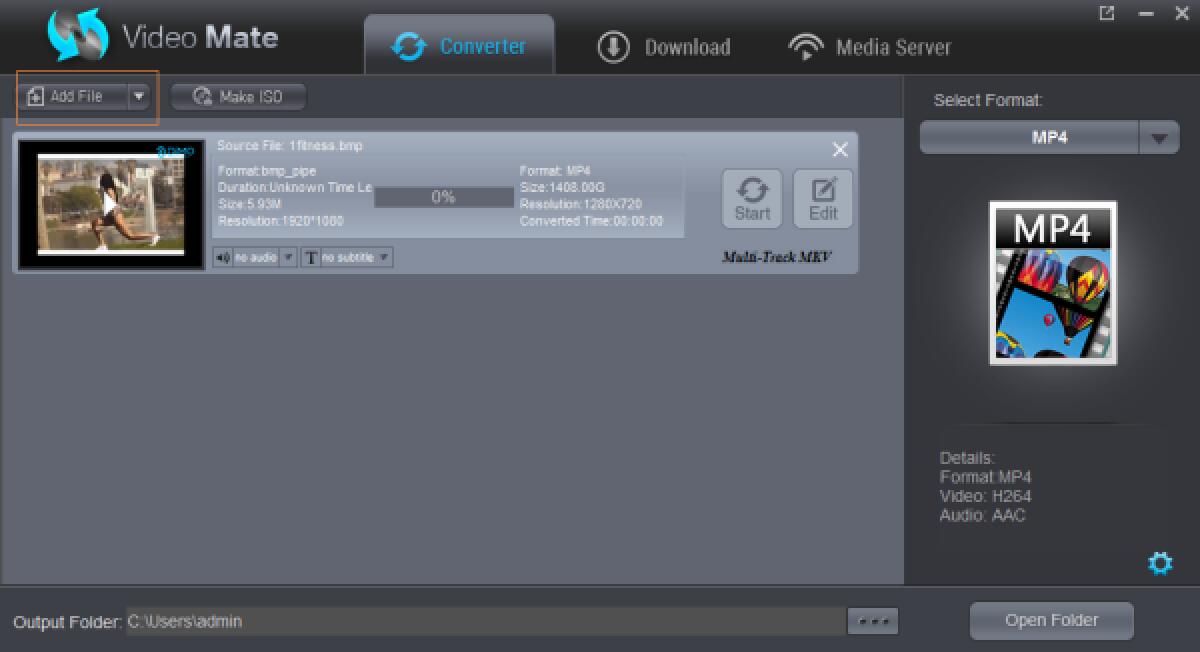1200x652 pixels.
Task: Click the Download arrow icon
Action: click(x=613, y=46)
